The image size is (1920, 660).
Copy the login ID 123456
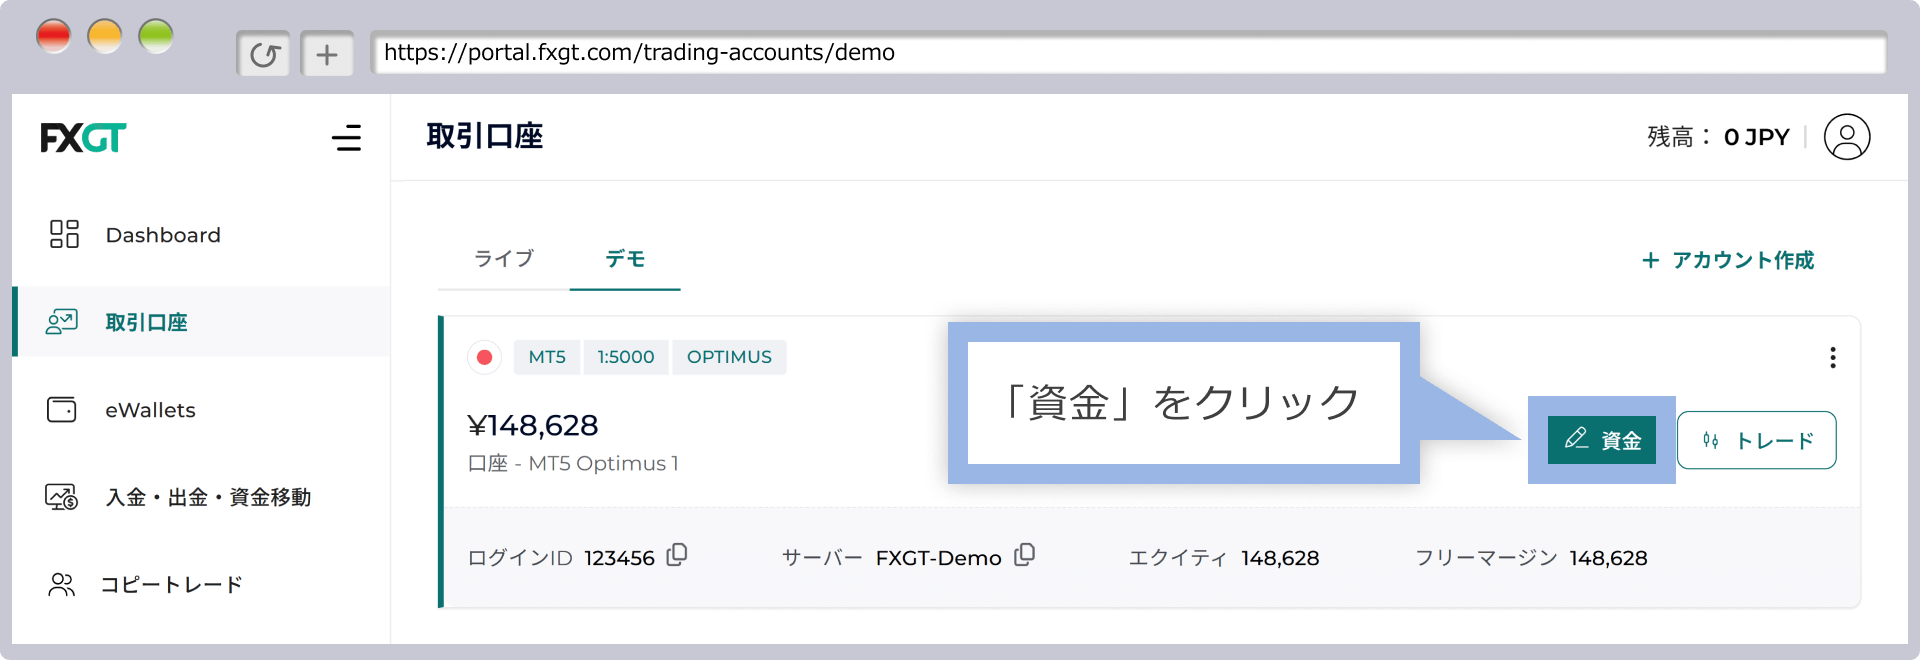677,555
